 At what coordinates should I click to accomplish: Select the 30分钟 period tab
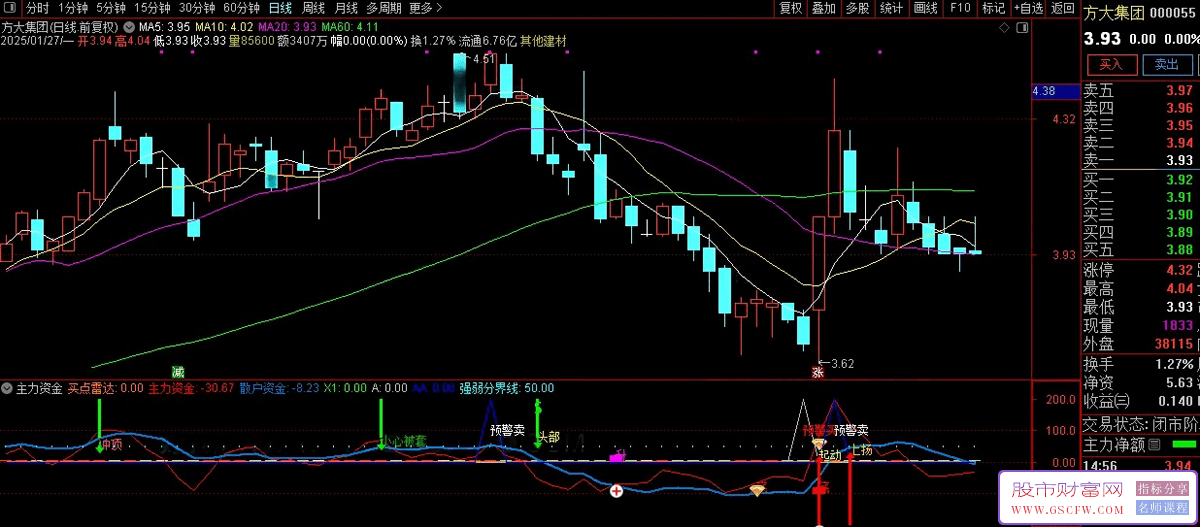(196, 7)
